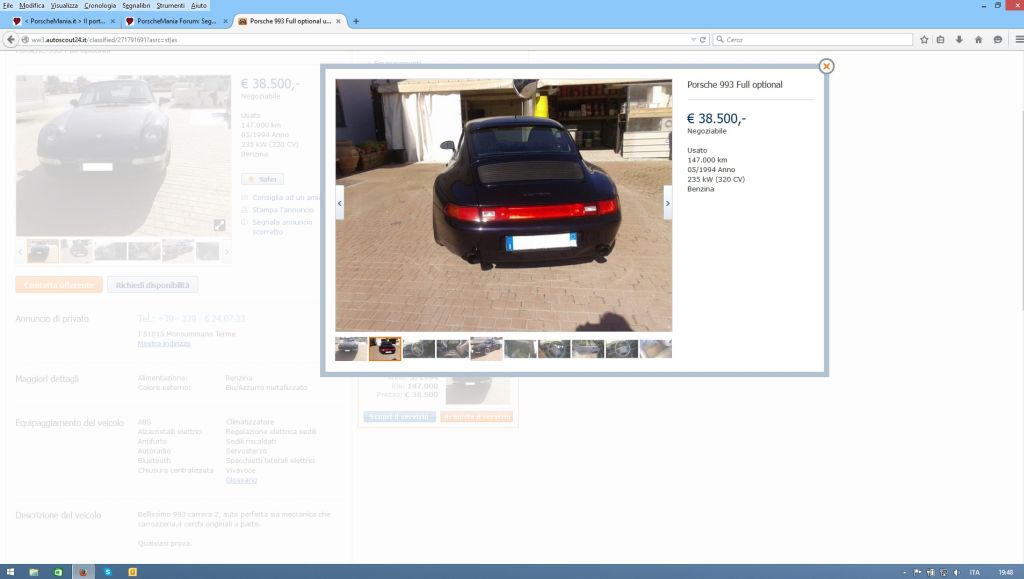Click the autoscout24.it address bar
This screenshot has height=579, width=1024.
(359, 40)
